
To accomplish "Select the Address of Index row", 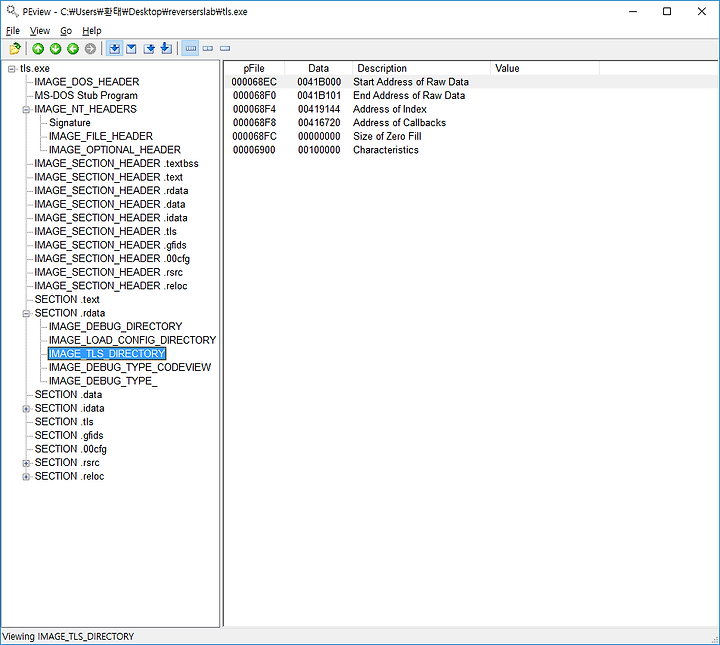I will (471, 109).
